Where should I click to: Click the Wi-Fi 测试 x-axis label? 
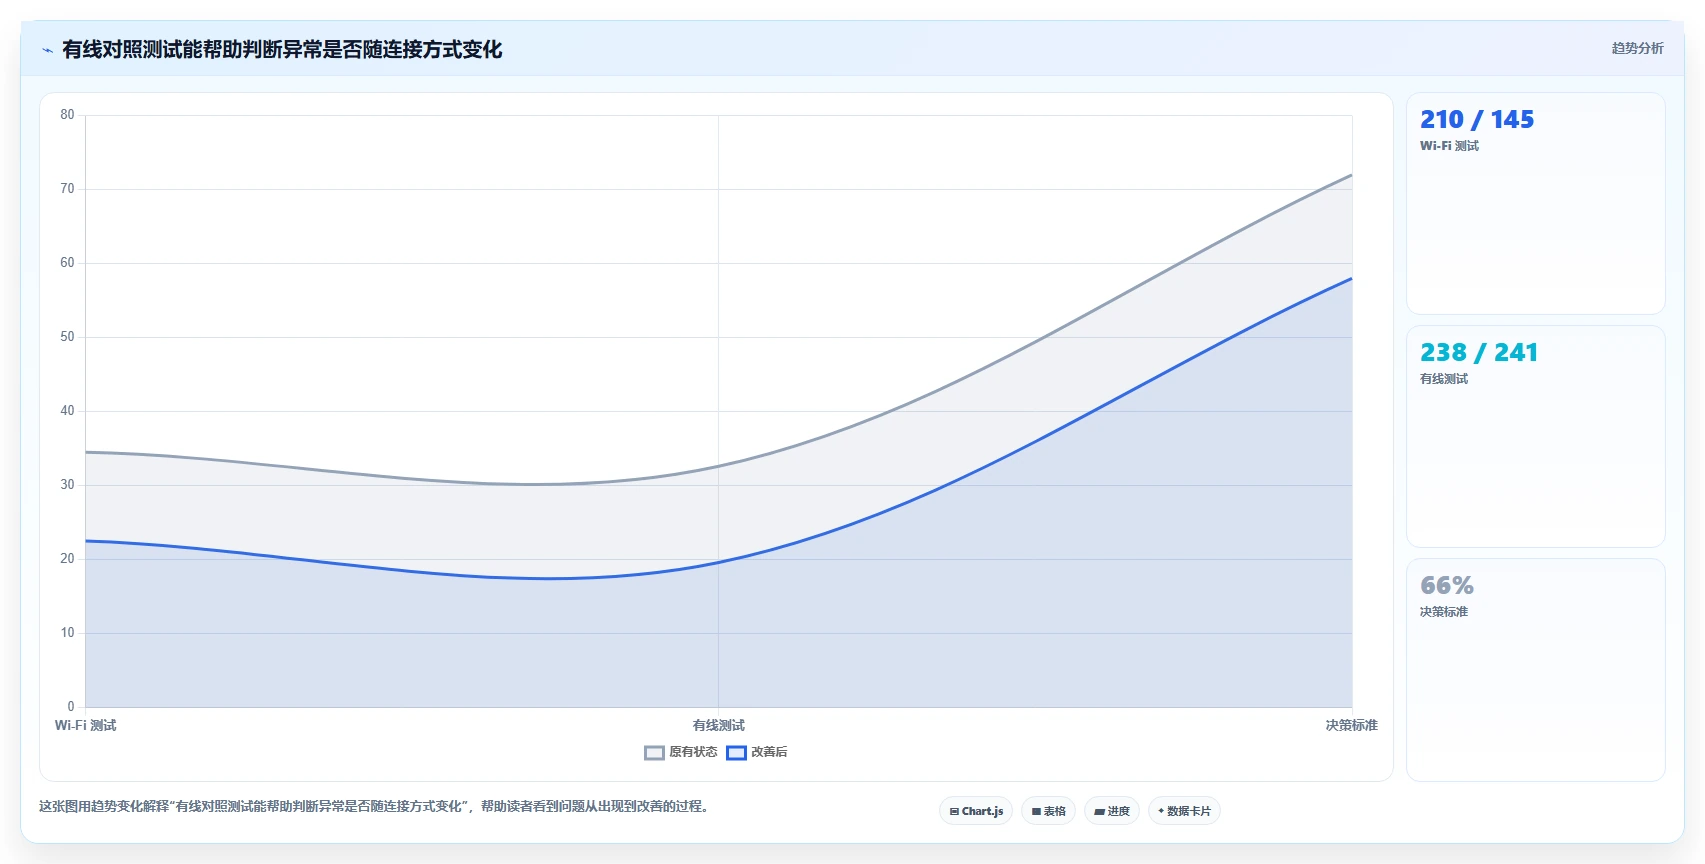pos(85,725)
